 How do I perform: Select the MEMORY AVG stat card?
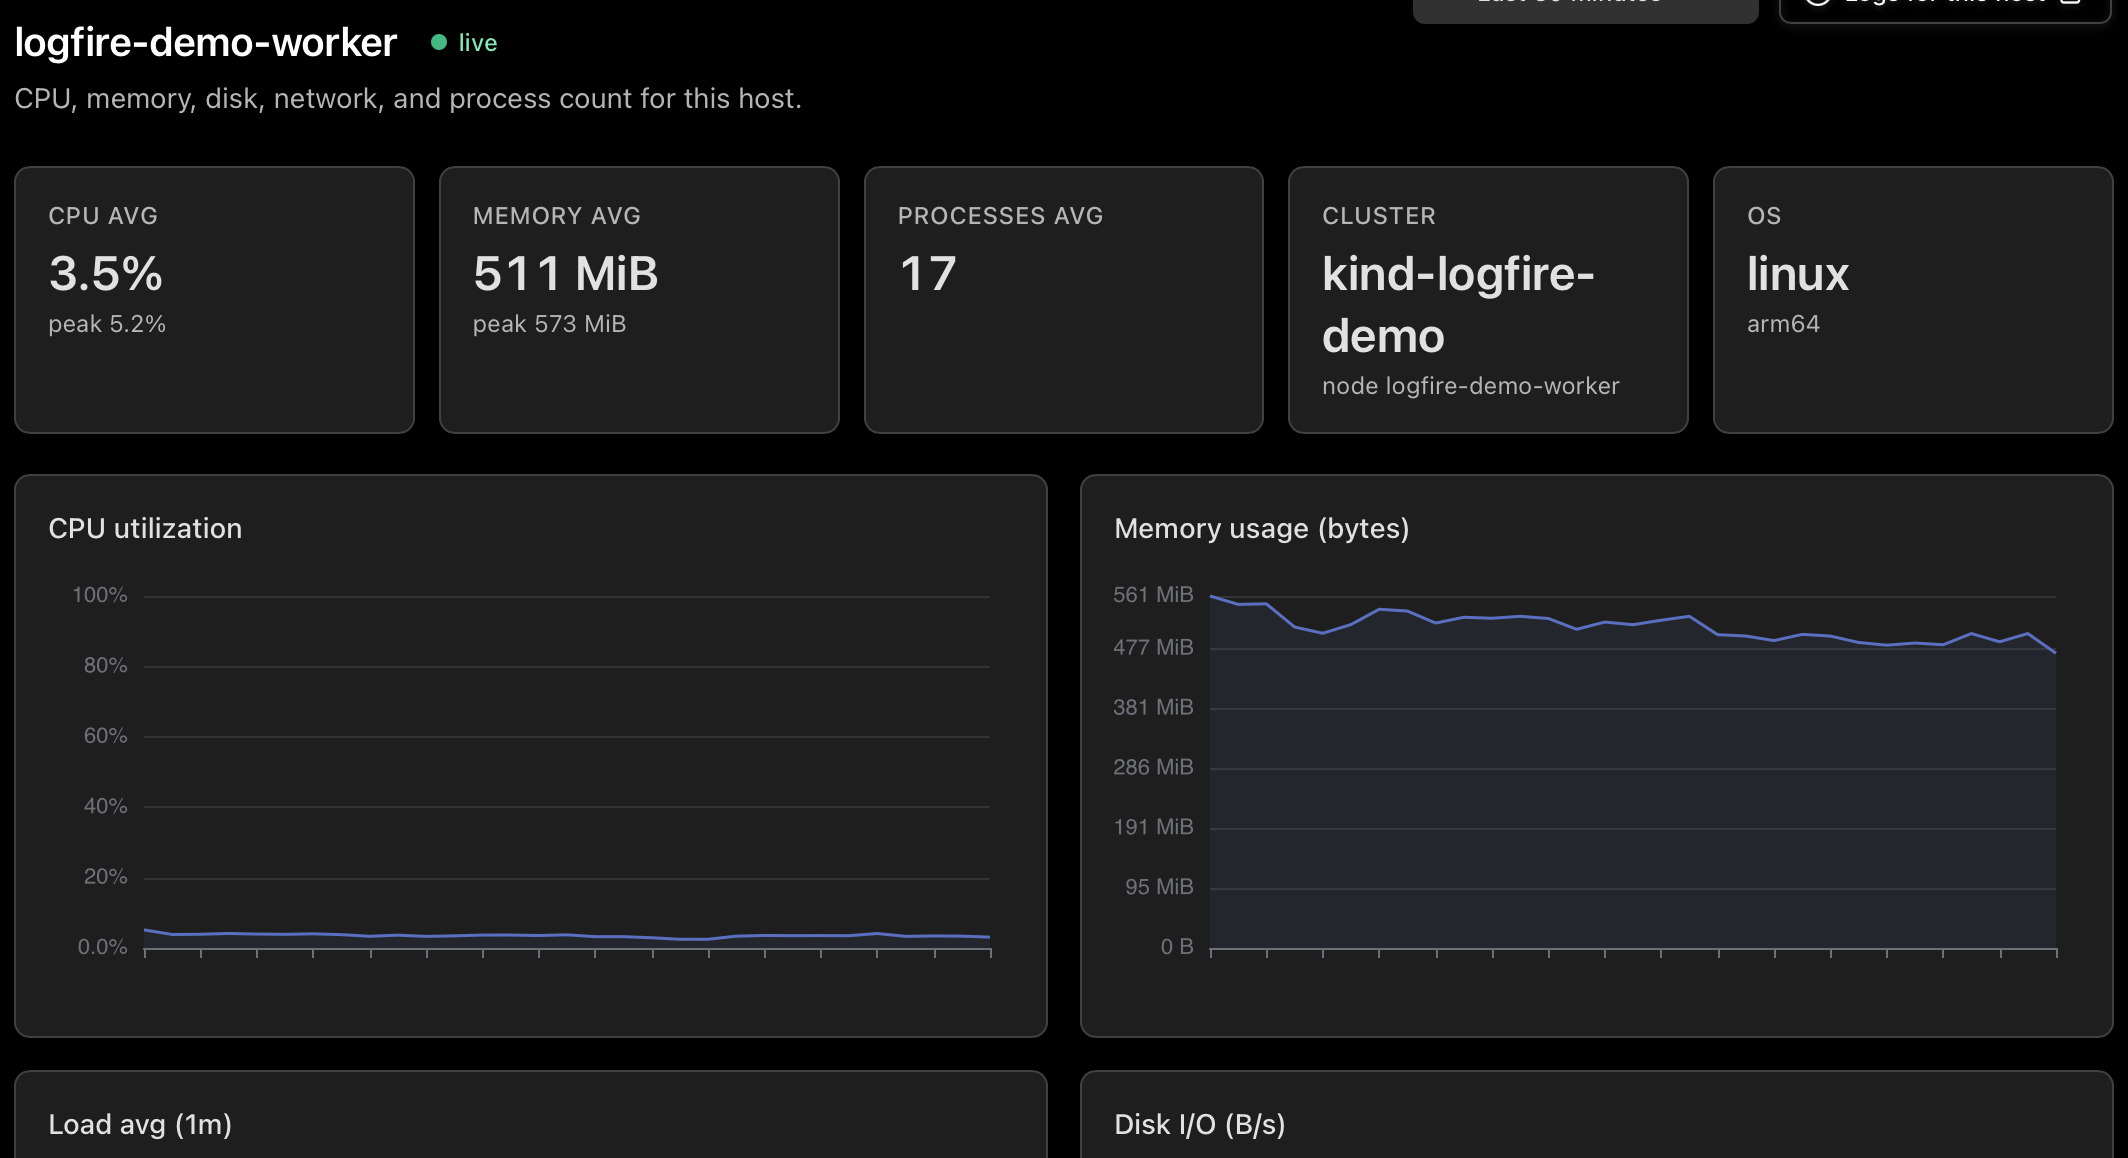(639, 300)
